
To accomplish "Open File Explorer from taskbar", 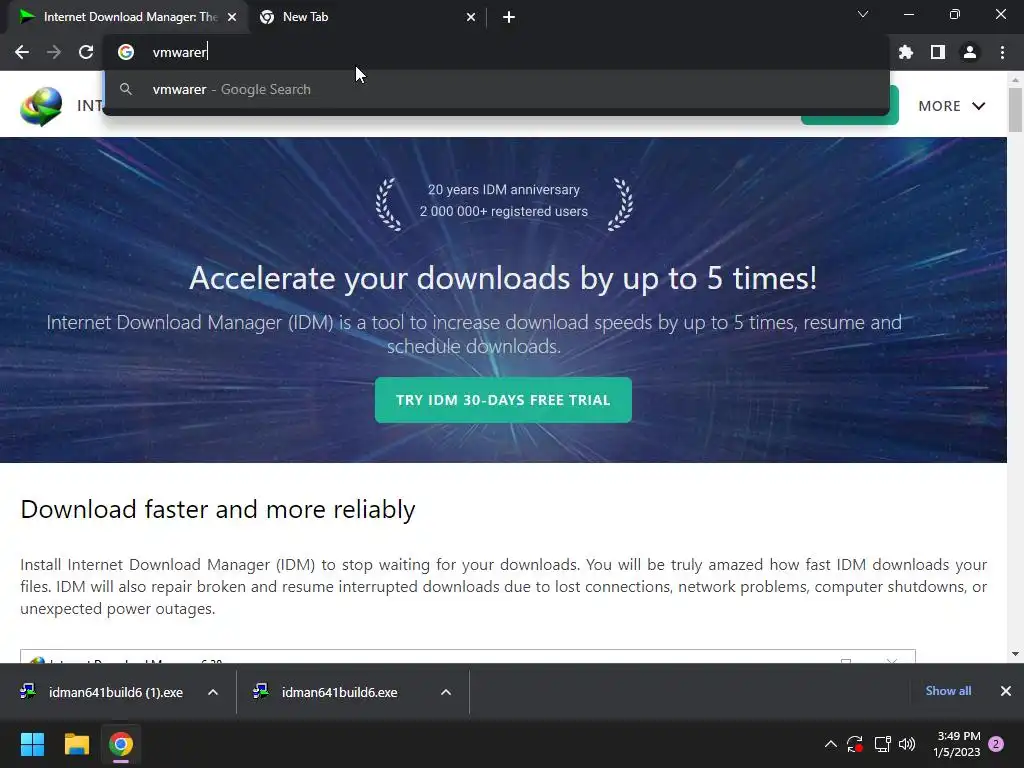I will [x=76, y=744].
